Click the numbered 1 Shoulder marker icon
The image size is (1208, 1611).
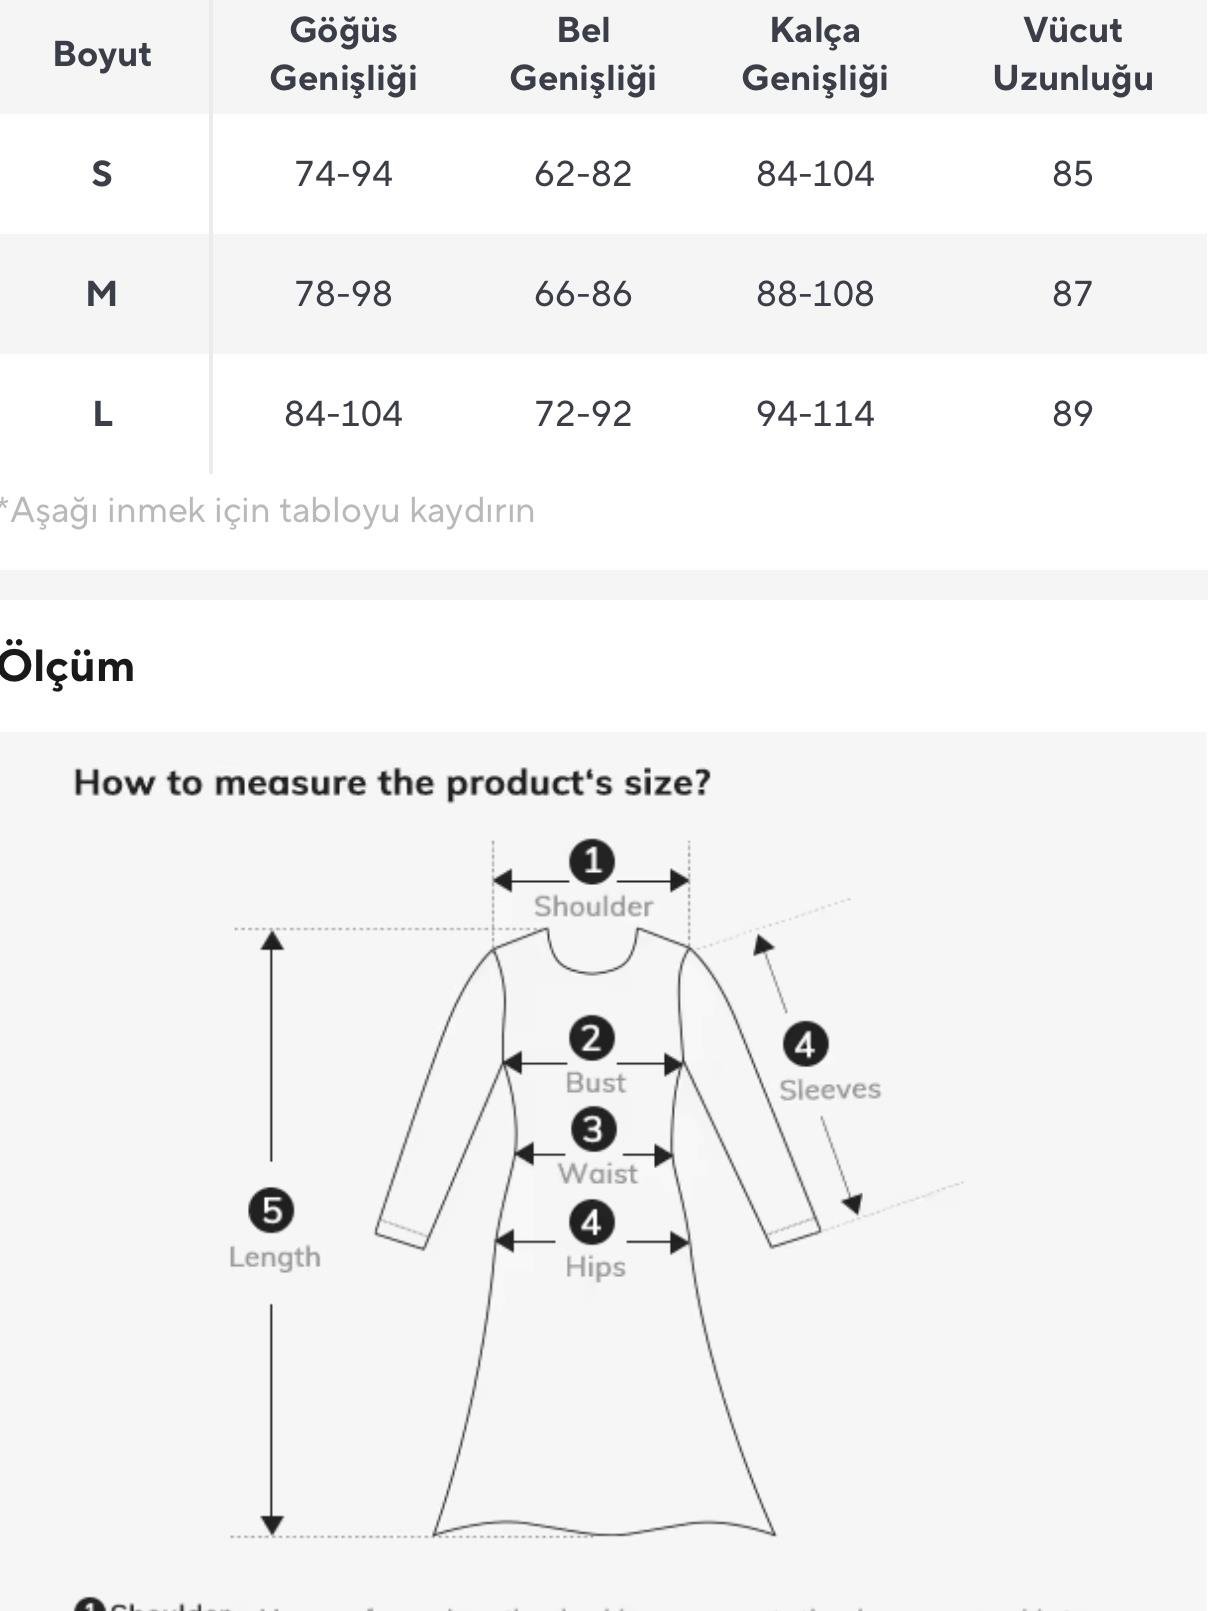coord(592,861)
